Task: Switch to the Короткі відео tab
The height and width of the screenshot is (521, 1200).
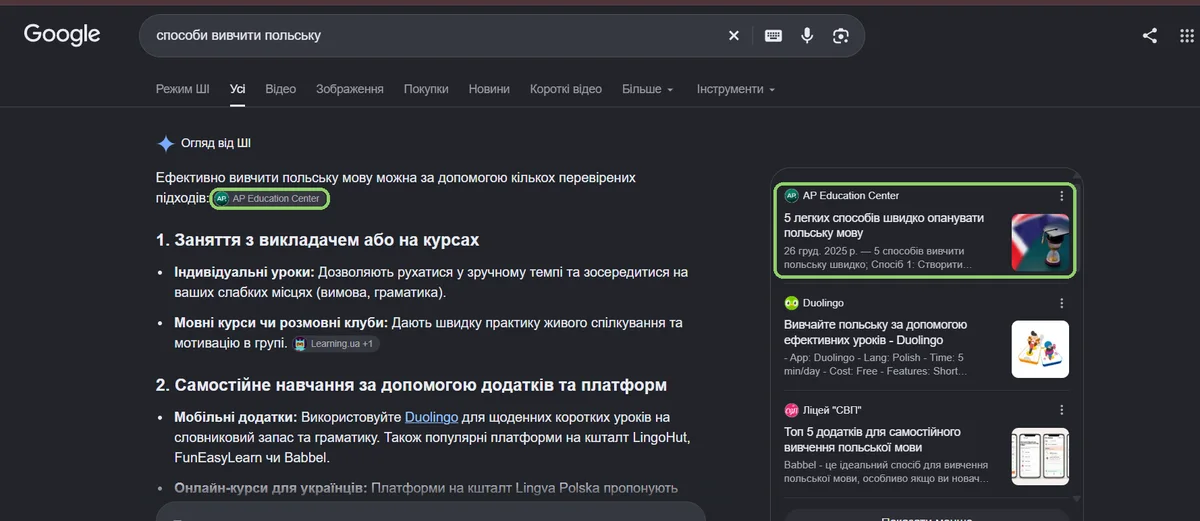Action: (x=566, y=89)
